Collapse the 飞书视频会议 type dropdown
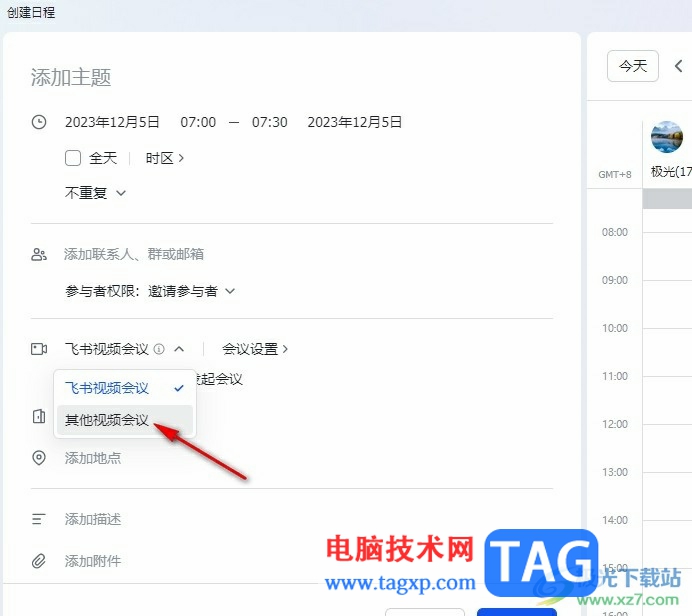692x616 pixels. pos(179,349)
